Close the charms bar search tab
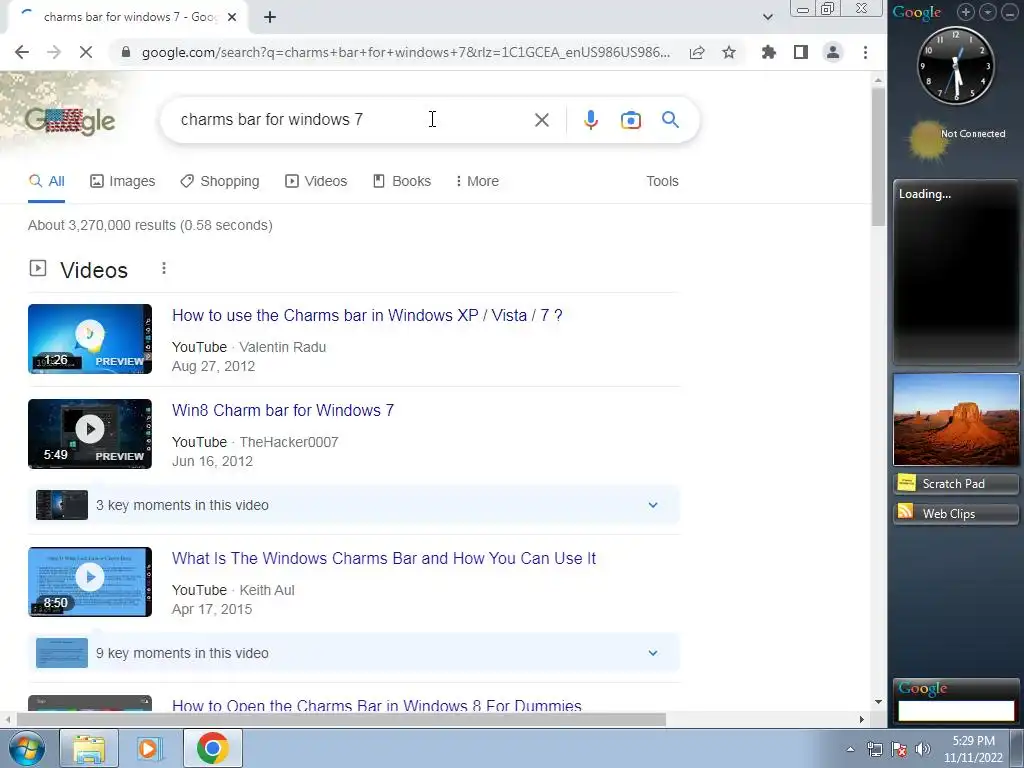1024x768 pixels. click(x=232, y=17)
